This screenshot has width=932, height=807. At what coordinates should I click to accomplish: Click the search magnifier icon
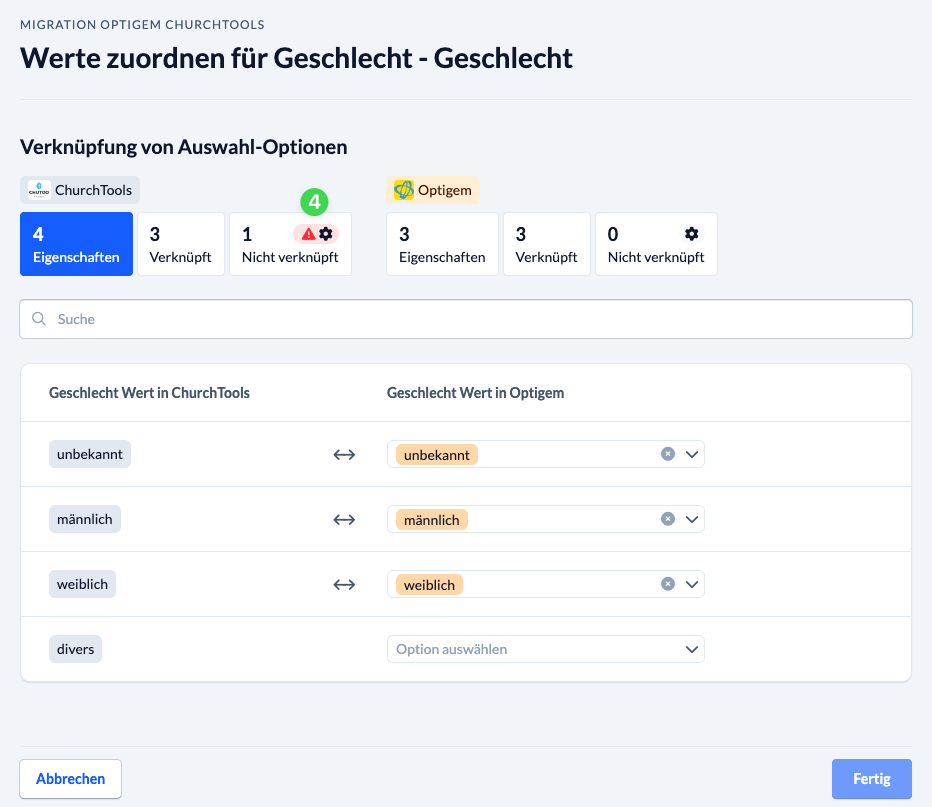(39, 319)
